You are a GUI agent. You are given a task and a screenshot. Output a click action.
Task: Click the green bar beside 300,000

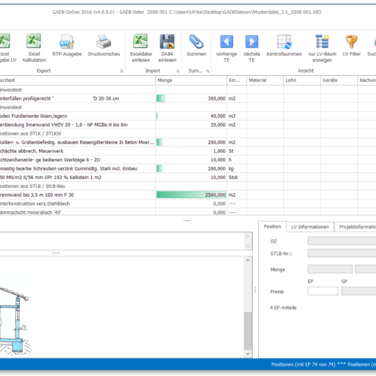pos(161,98)
